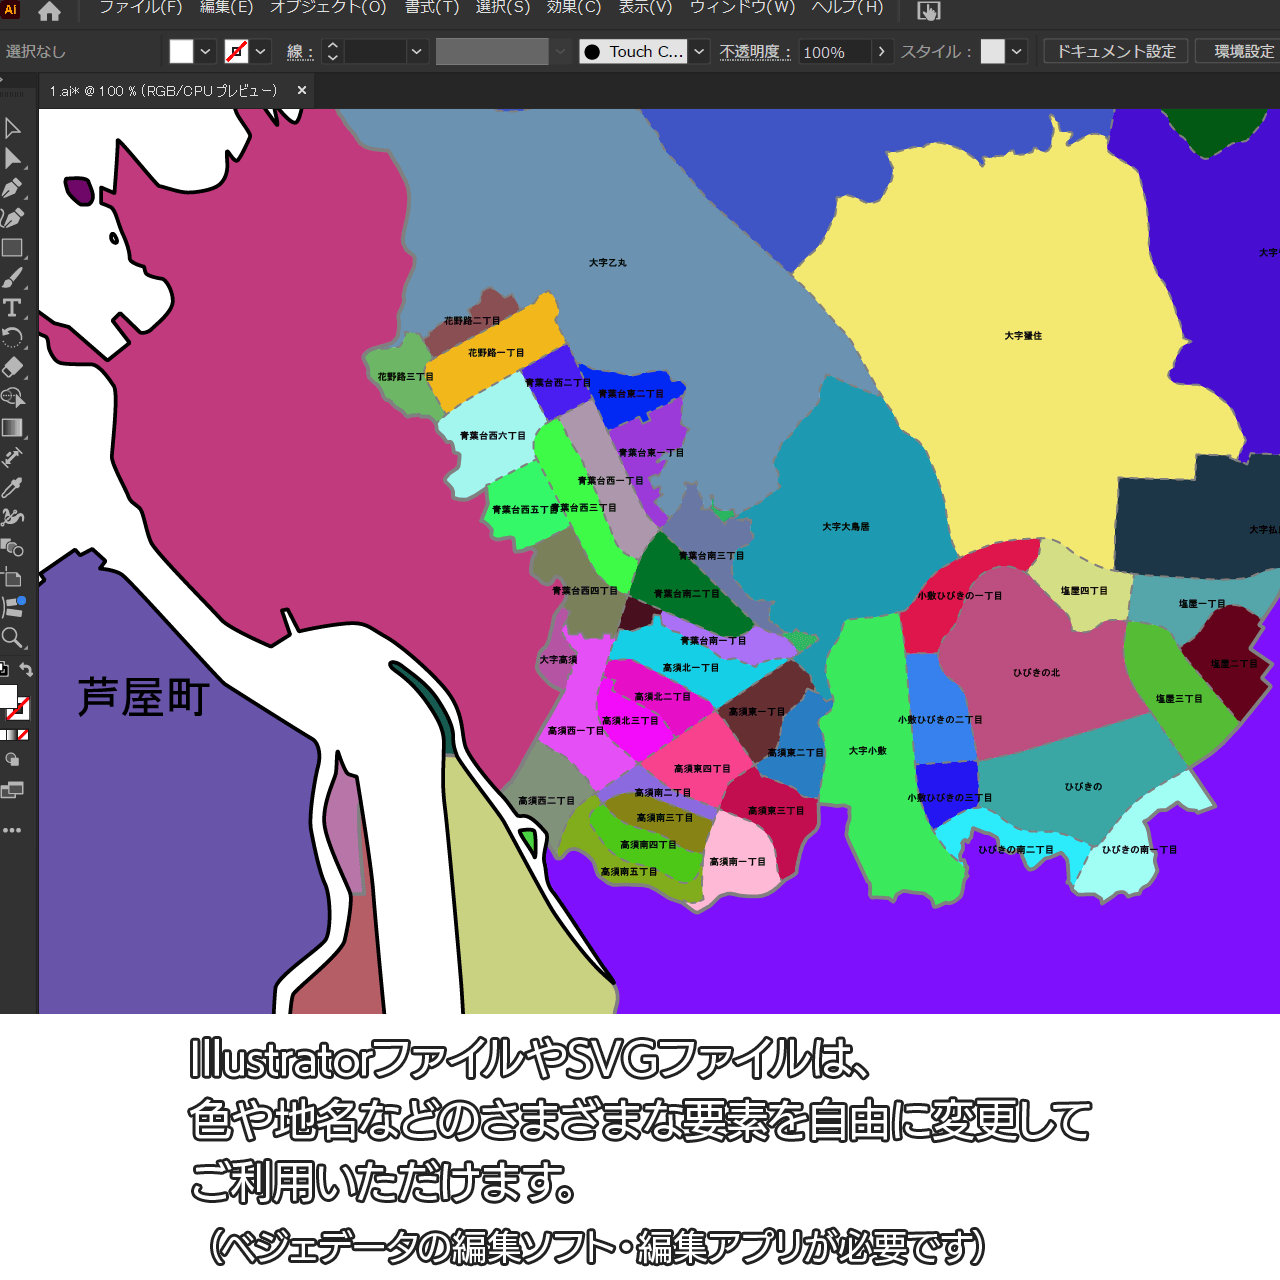The width and height of the screenshot is (1280, 1280).
Task: Select the Gradient tool
Action: [12, 428]
